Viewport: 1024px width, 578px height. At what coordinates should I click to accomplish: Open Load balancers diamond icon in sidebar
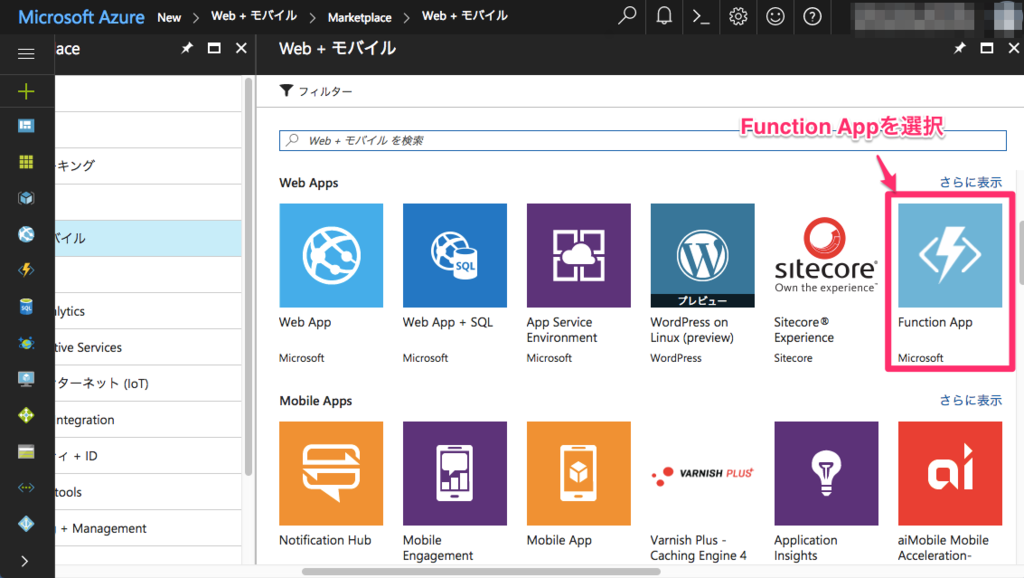(26, 415)
